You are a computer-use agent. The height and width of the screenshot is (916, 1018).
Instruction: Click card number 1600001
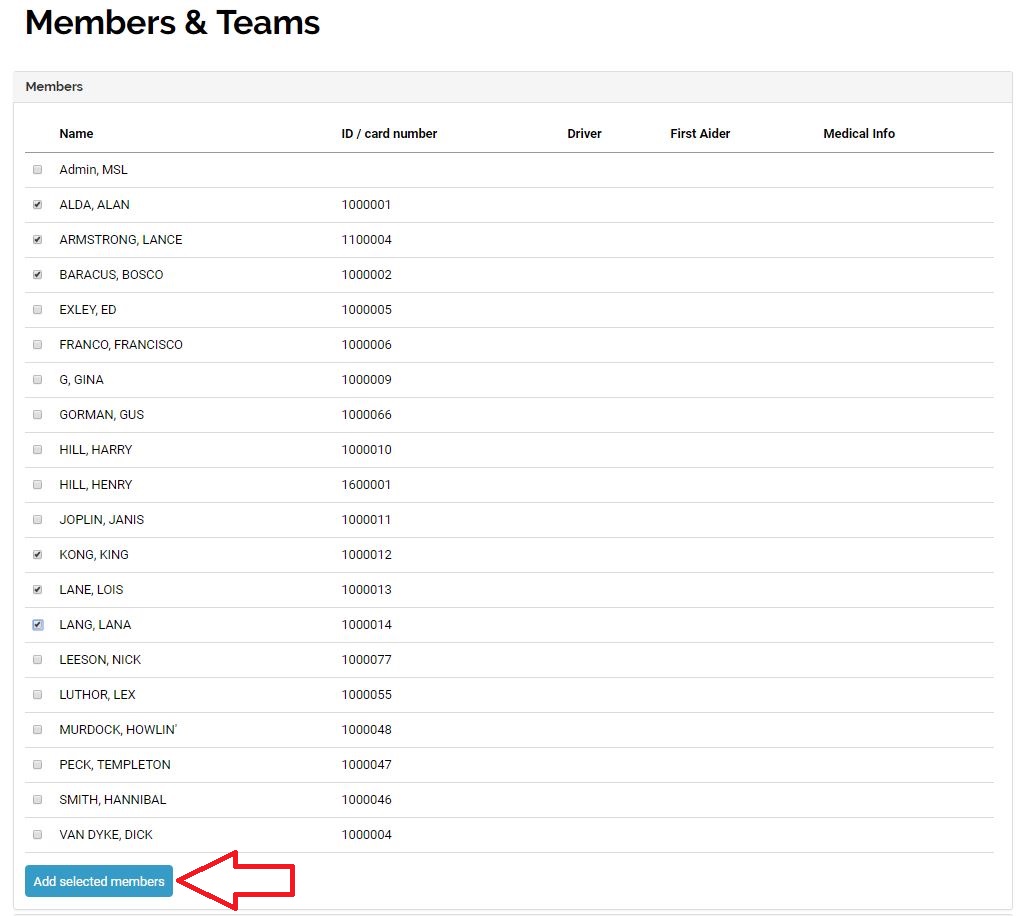click(366, 486)
